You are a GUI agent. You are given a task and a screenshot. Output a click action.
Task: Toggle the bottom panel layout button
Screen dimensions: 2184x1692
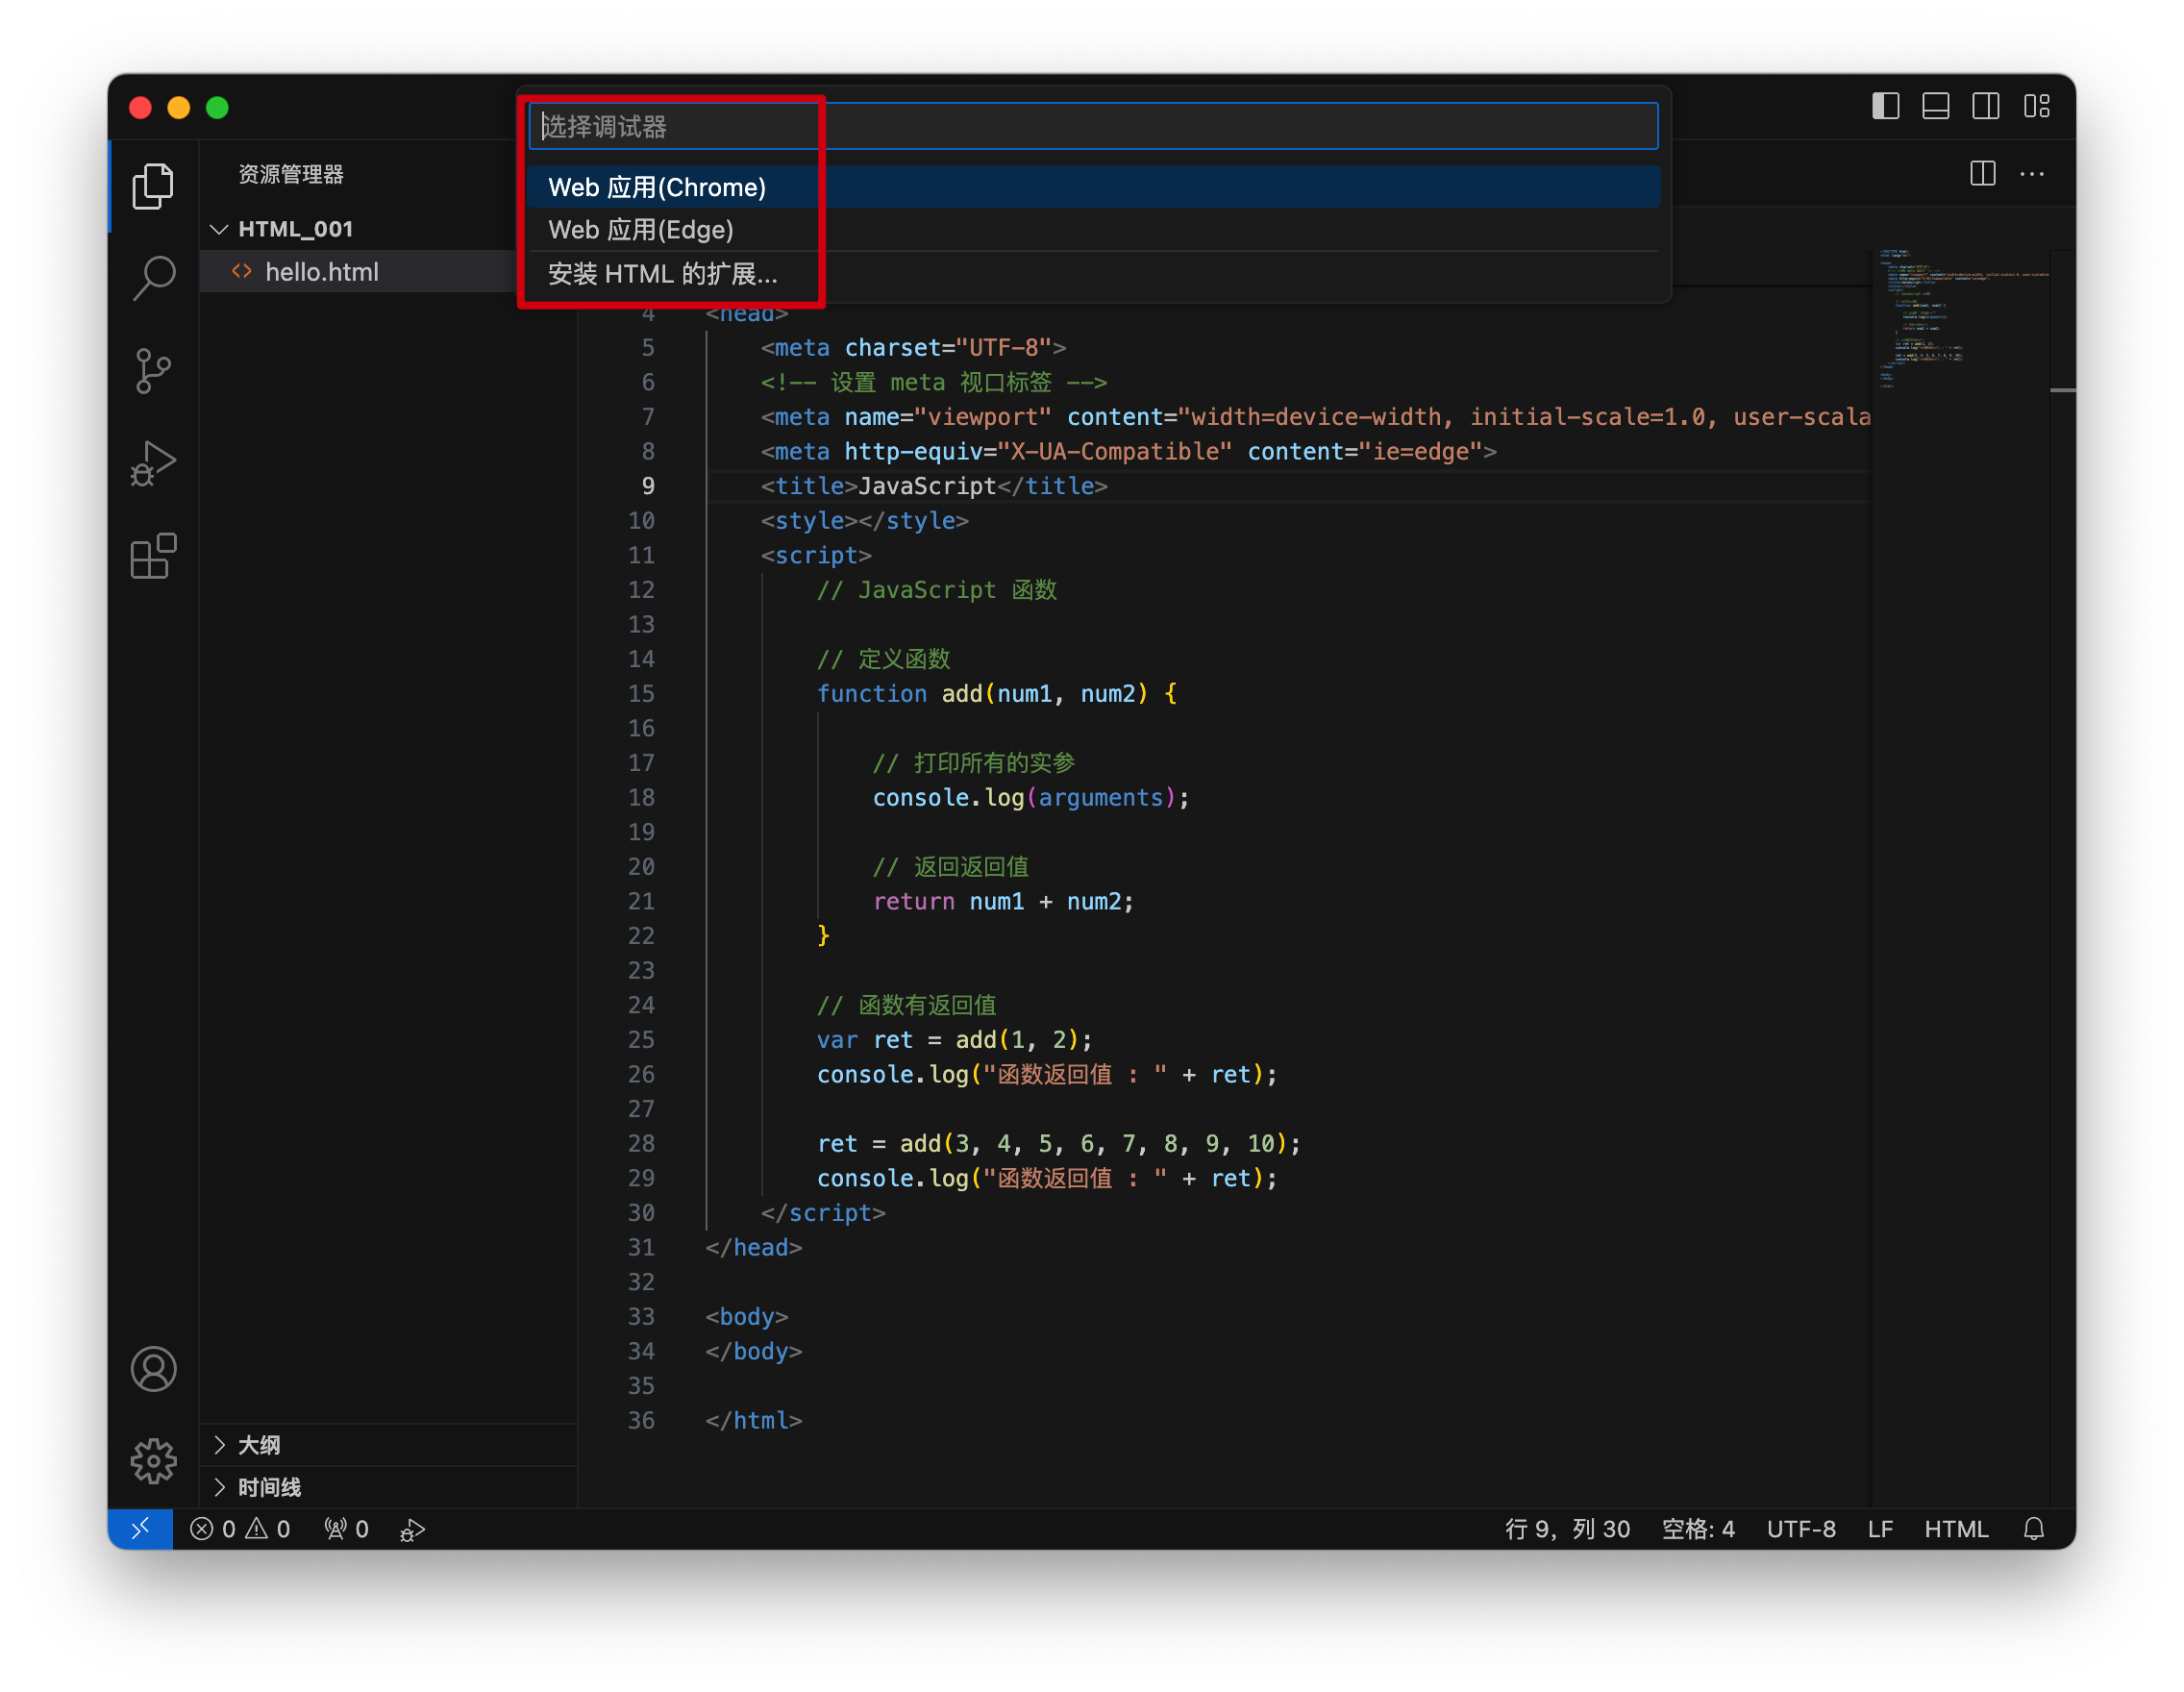[1935, 106]
